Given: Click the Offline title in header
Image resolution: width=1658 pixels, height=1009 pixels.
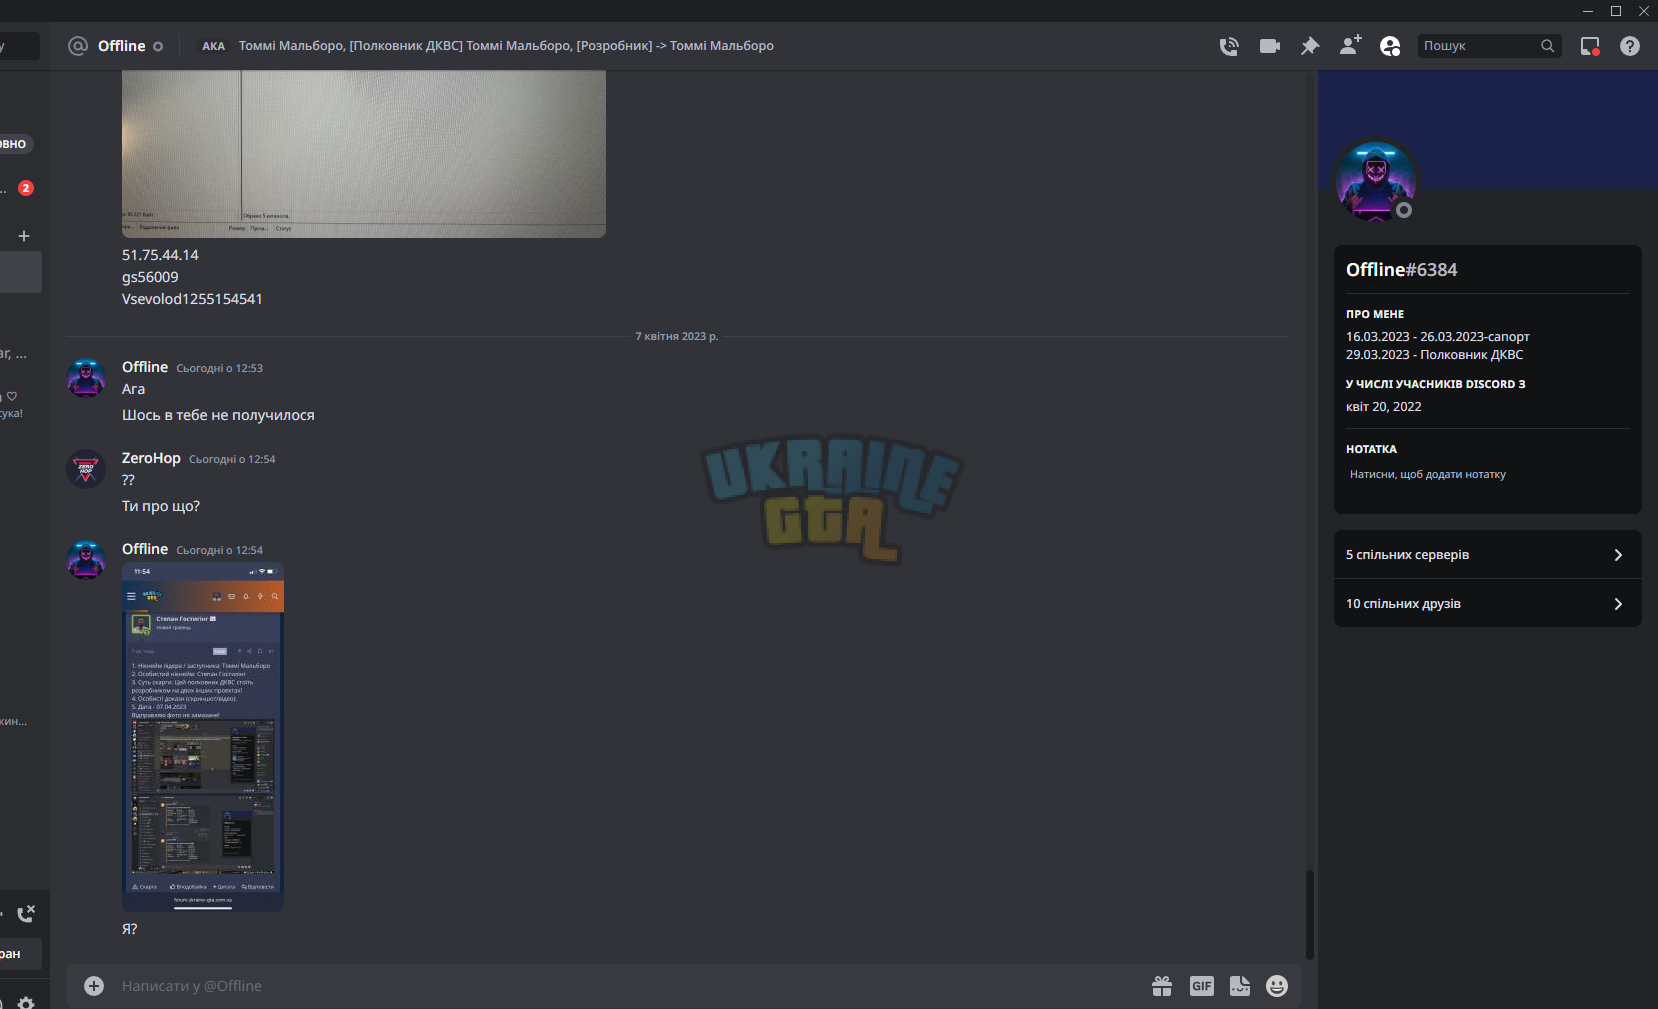Looking at the screenshot, I should point(122,46).
